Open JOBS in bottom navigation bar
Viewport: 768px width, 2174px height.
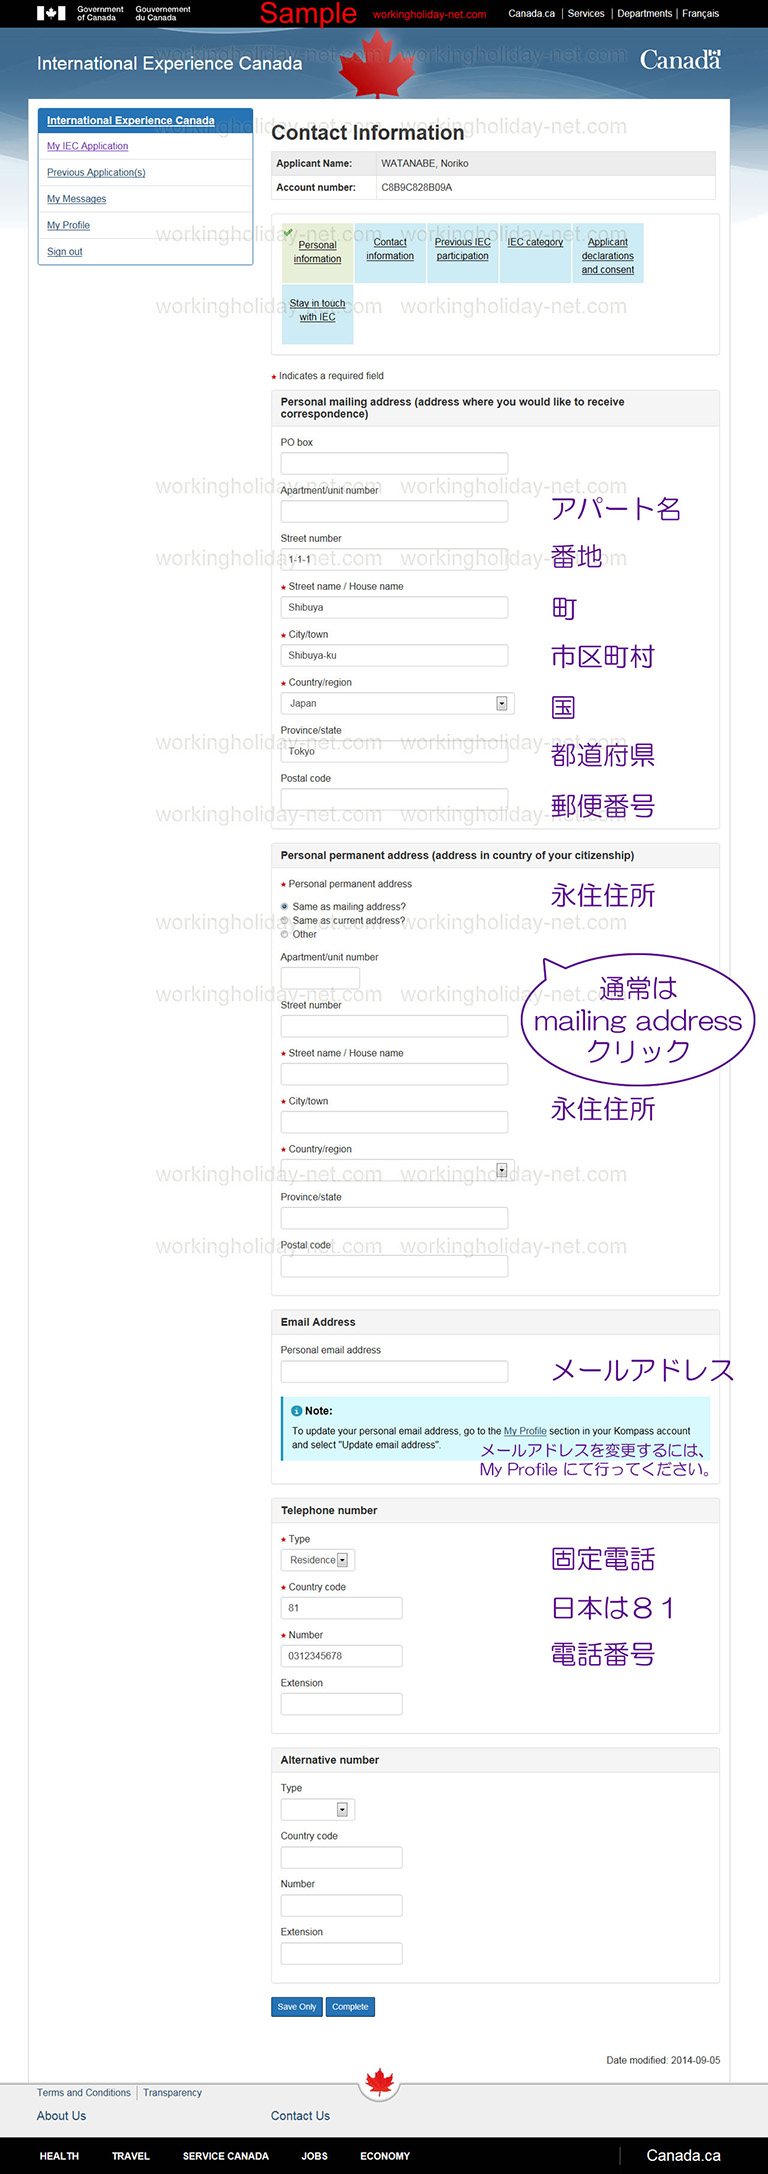point(314,2156)
